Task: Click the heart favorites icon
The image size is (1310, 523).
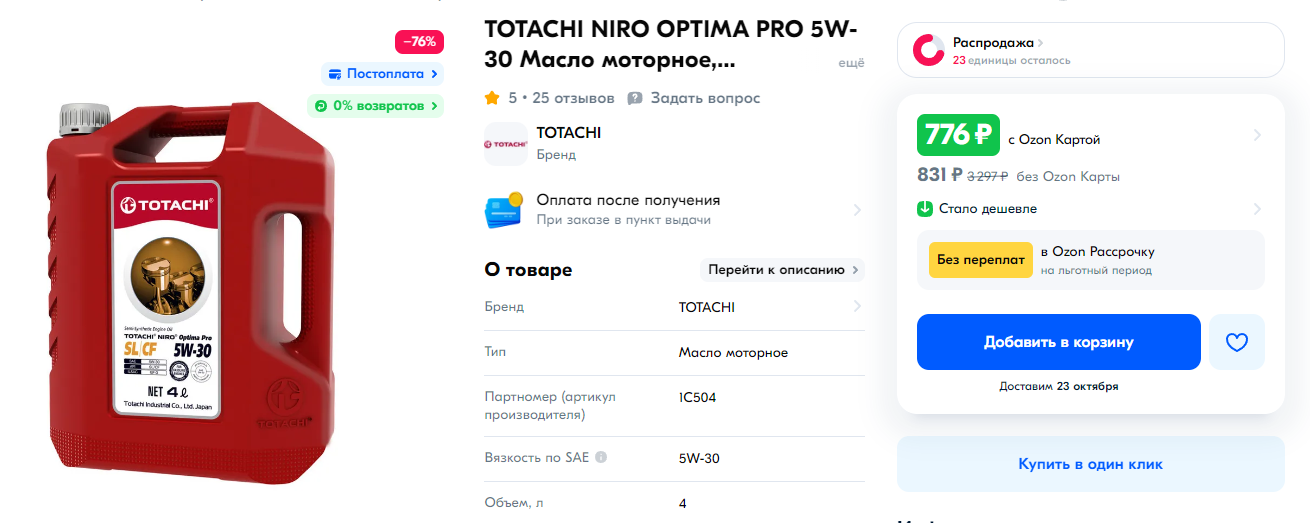Action: (x=1237, y=342)
